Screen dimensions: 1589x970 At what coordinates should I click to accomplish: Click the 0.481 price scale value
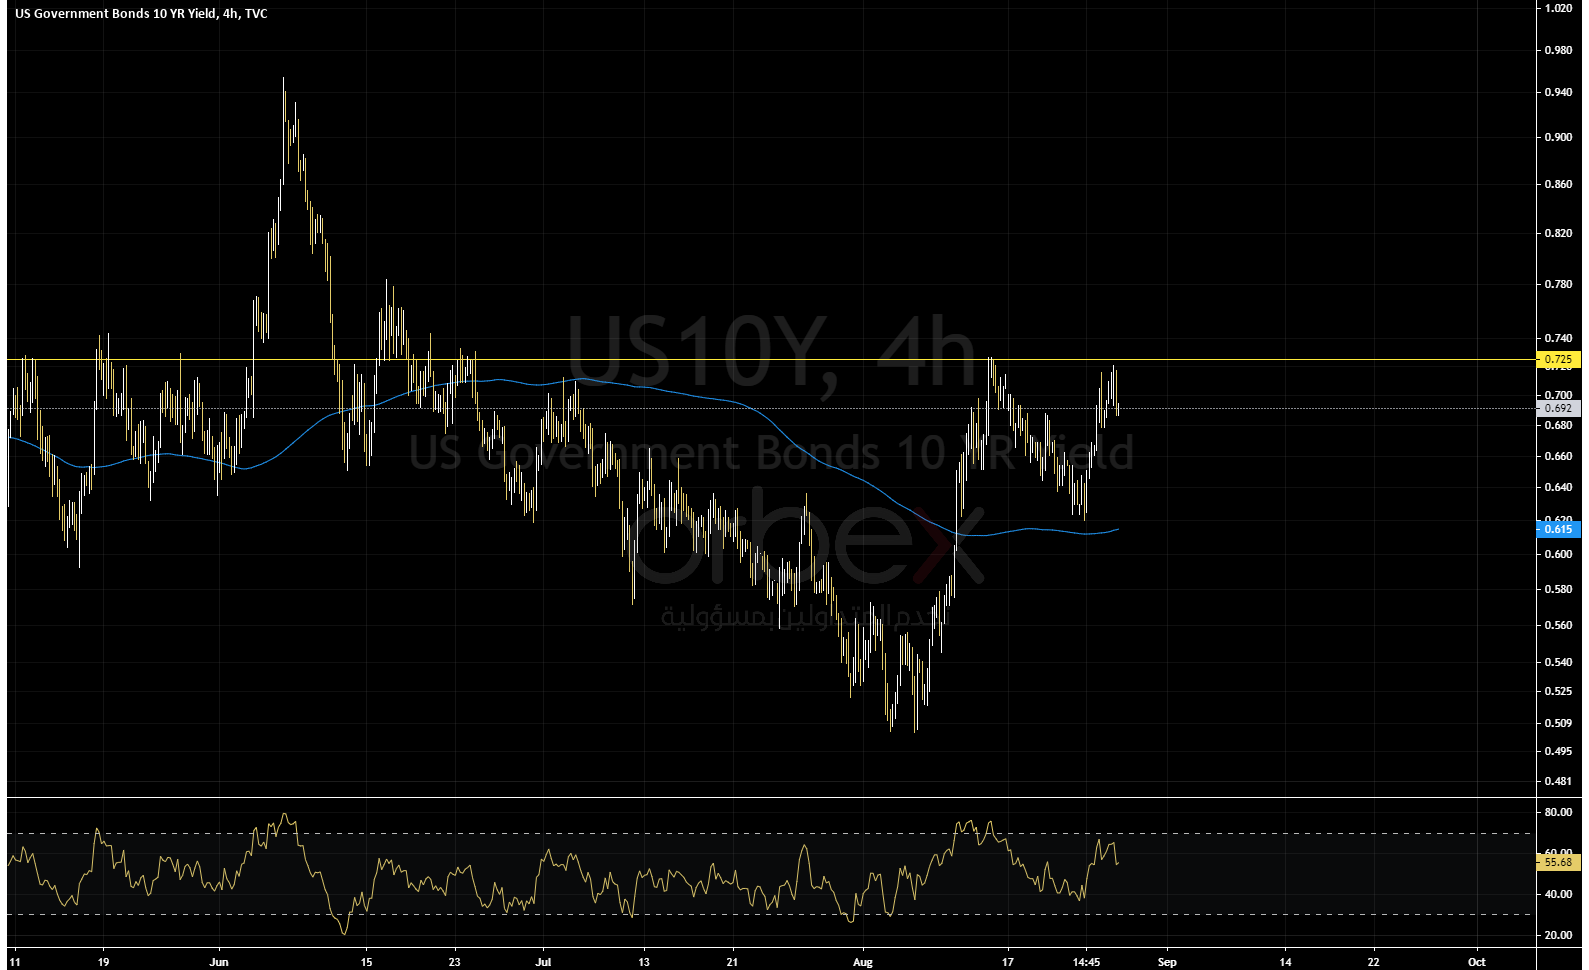click(x=1557, y=781)
